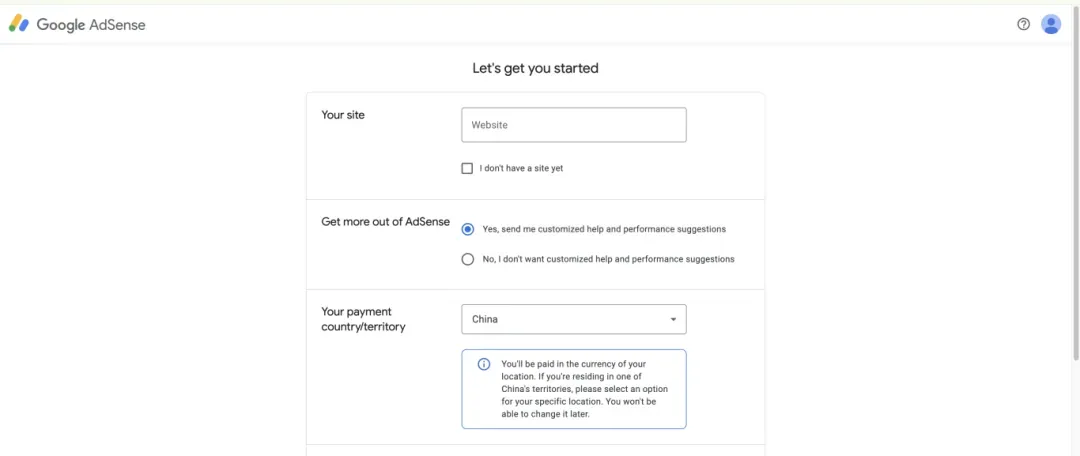The width and height of the screenshot is (1080, 456).
Task: Click the "I don't have a site yet" label
Action: click(521, 168)
